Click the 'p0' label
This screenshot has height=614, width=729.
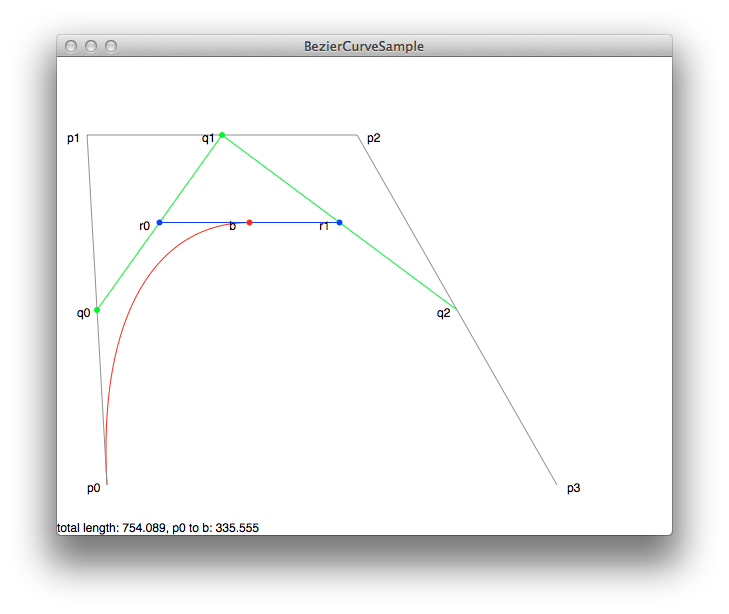[93, 488]
